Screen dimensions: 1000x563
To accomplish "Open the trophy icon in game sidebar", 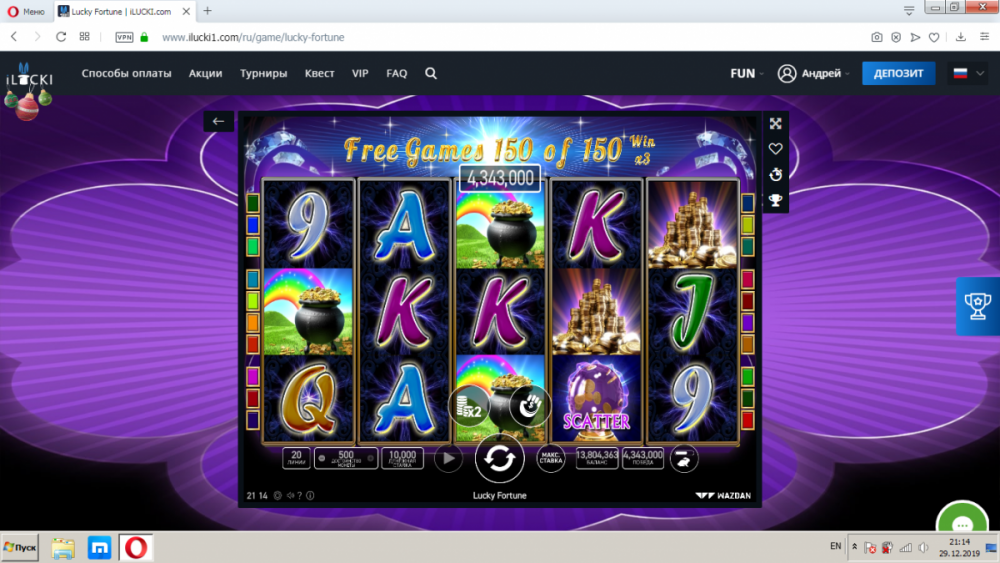I will (776, 201).
